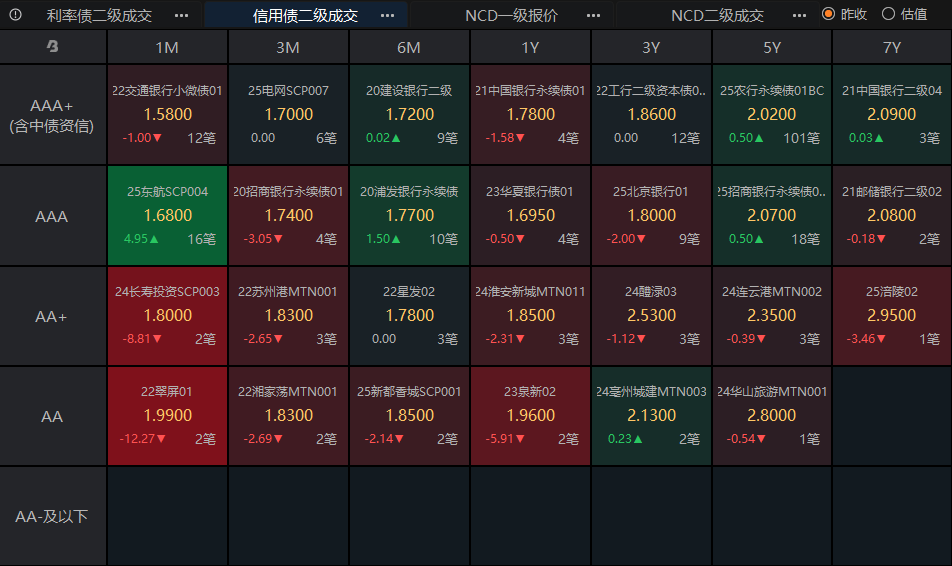The height and width of the screenshot is (566, 952).
Task: Open the 21中国银行永续债01 cell
Action: point(531,115)
